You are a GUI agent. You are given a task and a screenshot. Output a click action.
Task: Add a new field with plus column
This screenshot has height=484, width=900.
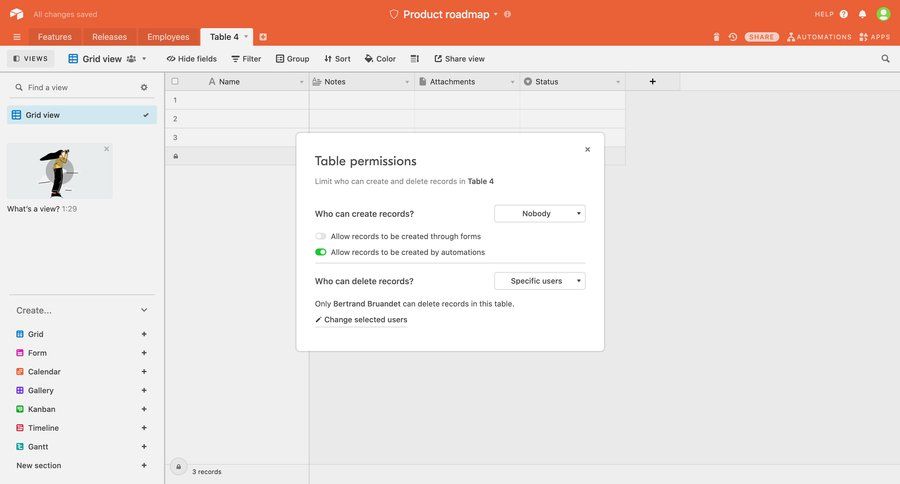(653, 82)
